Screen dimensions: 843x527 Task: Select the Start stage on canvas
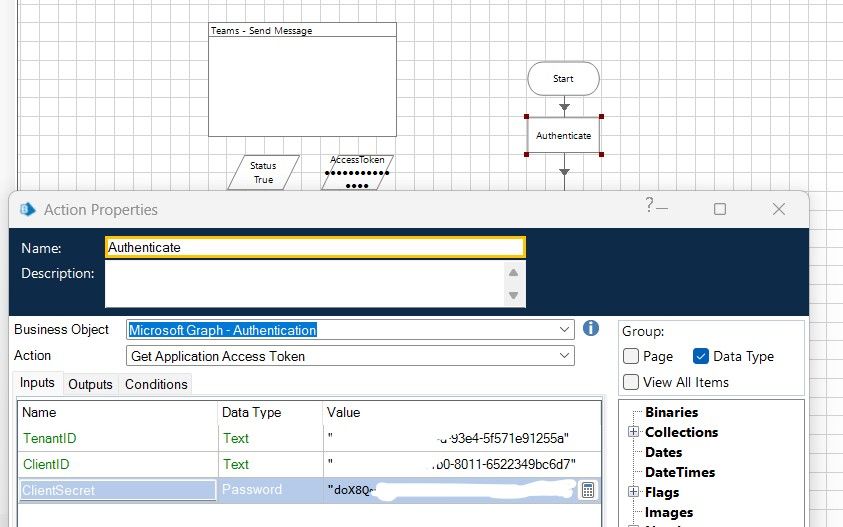[x=564, y=78]
